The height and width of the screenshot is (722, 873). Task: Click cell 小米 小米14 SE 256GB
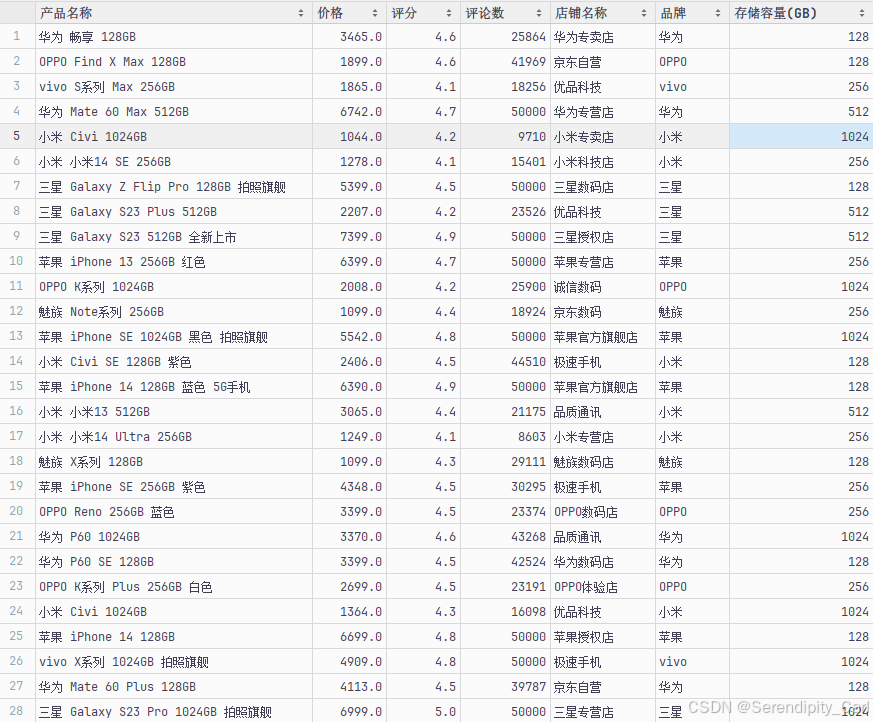[x=174, y=161]
